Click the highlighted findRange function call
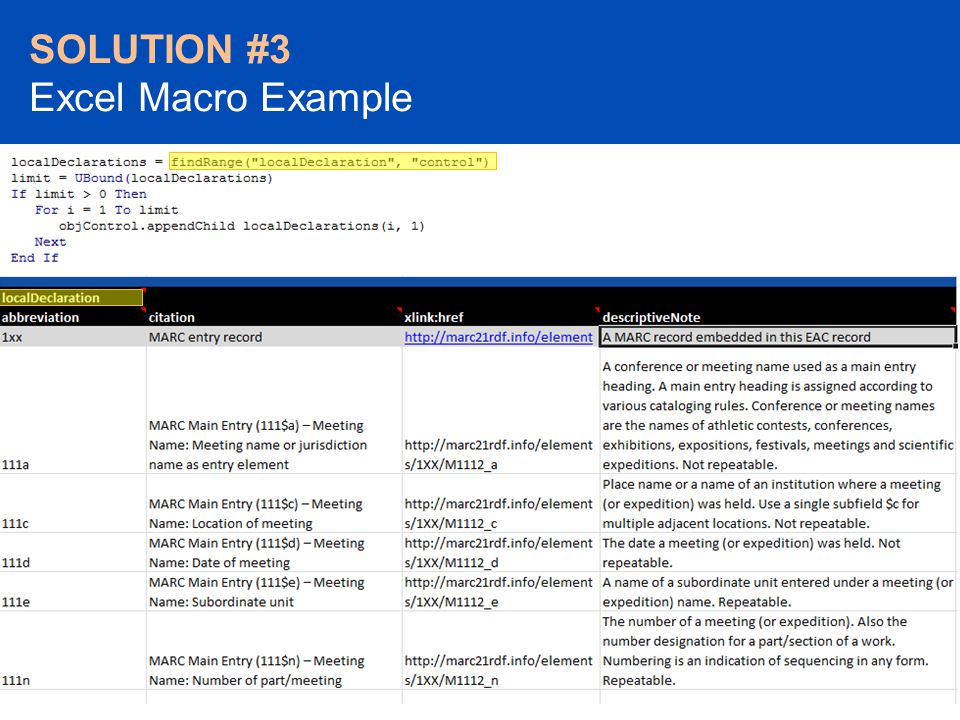 click(x=332, y=162)
